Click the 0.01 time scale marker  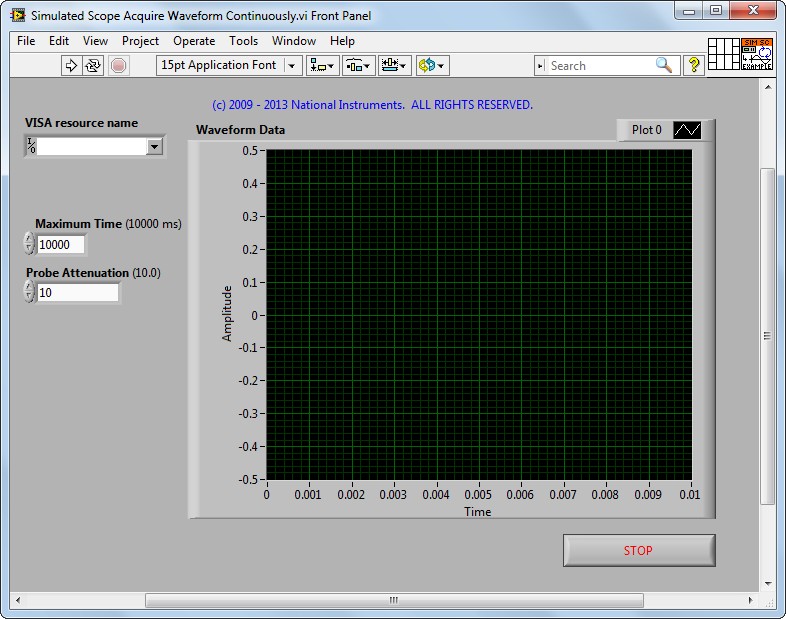(x=690, y=495)
